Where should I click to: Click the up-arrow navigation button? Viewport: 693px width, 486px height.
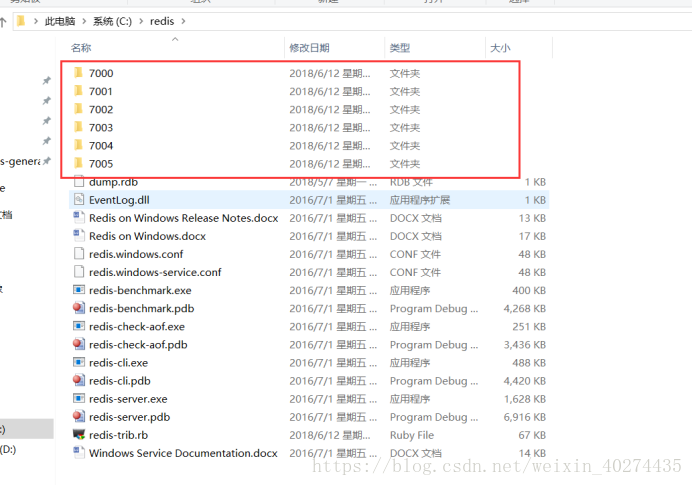pos(3,21)
